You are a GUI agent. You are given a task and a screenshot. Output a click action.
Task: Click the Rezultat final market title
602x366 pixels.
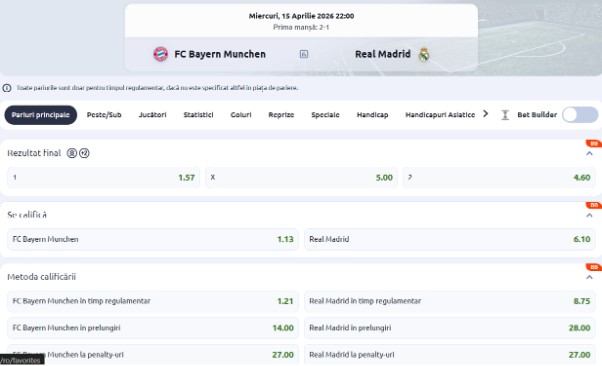point(34,153)
